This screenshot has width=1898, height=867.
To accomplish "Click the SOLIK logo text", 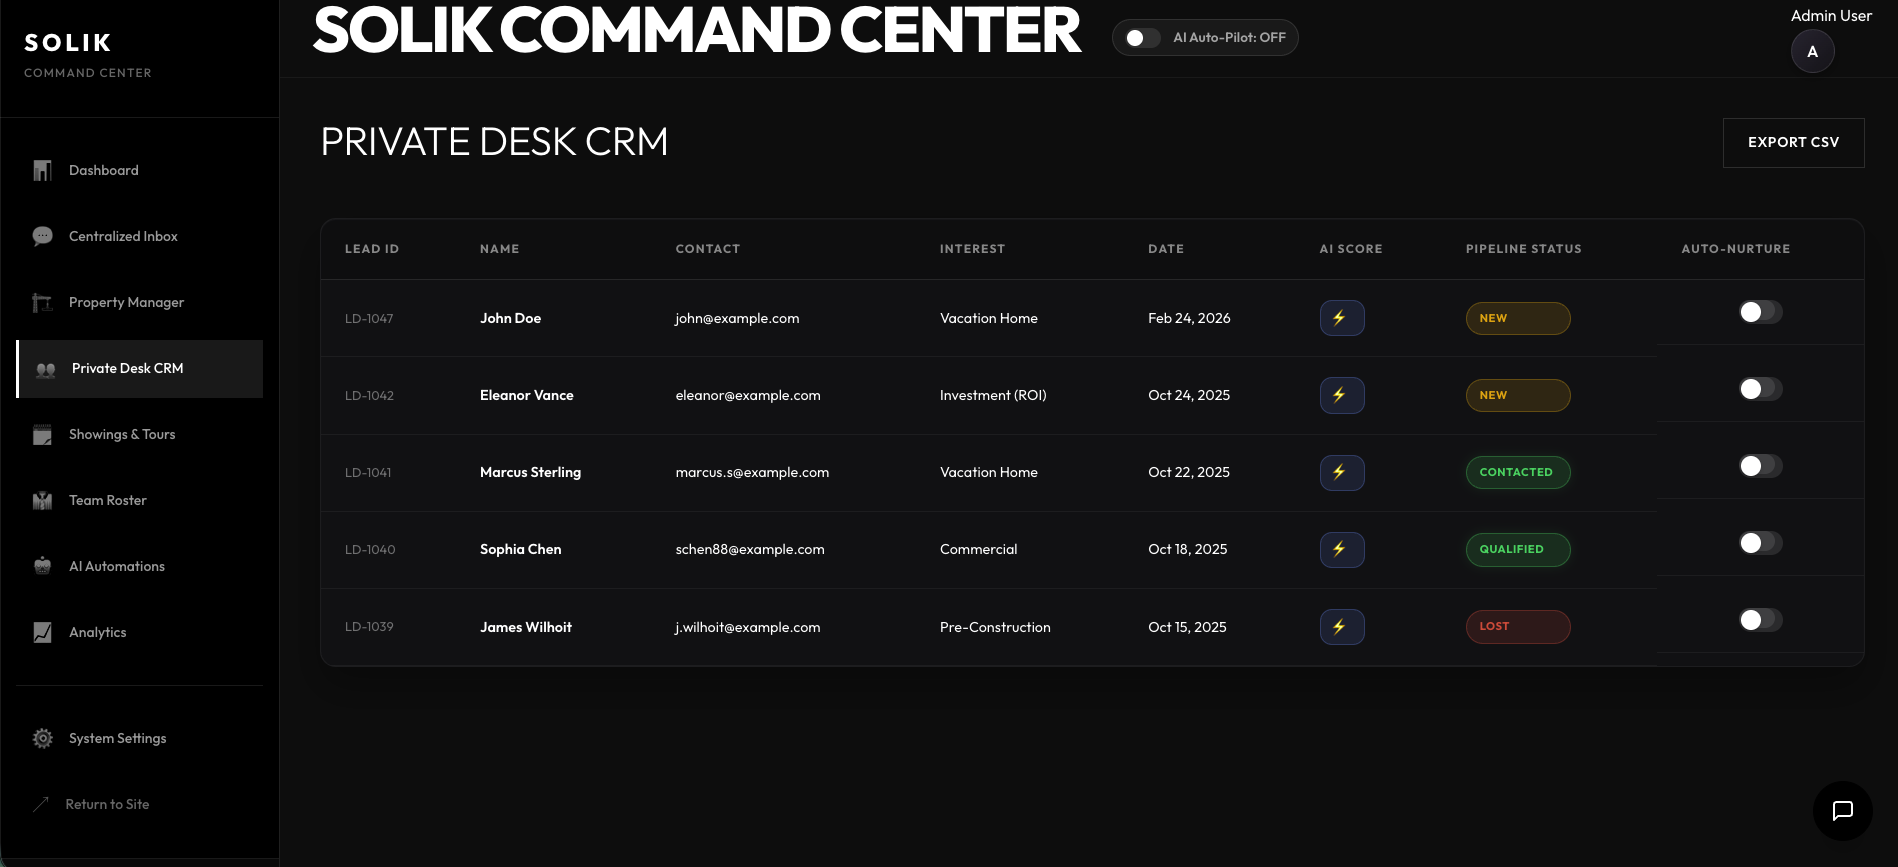I will [68, 43].
